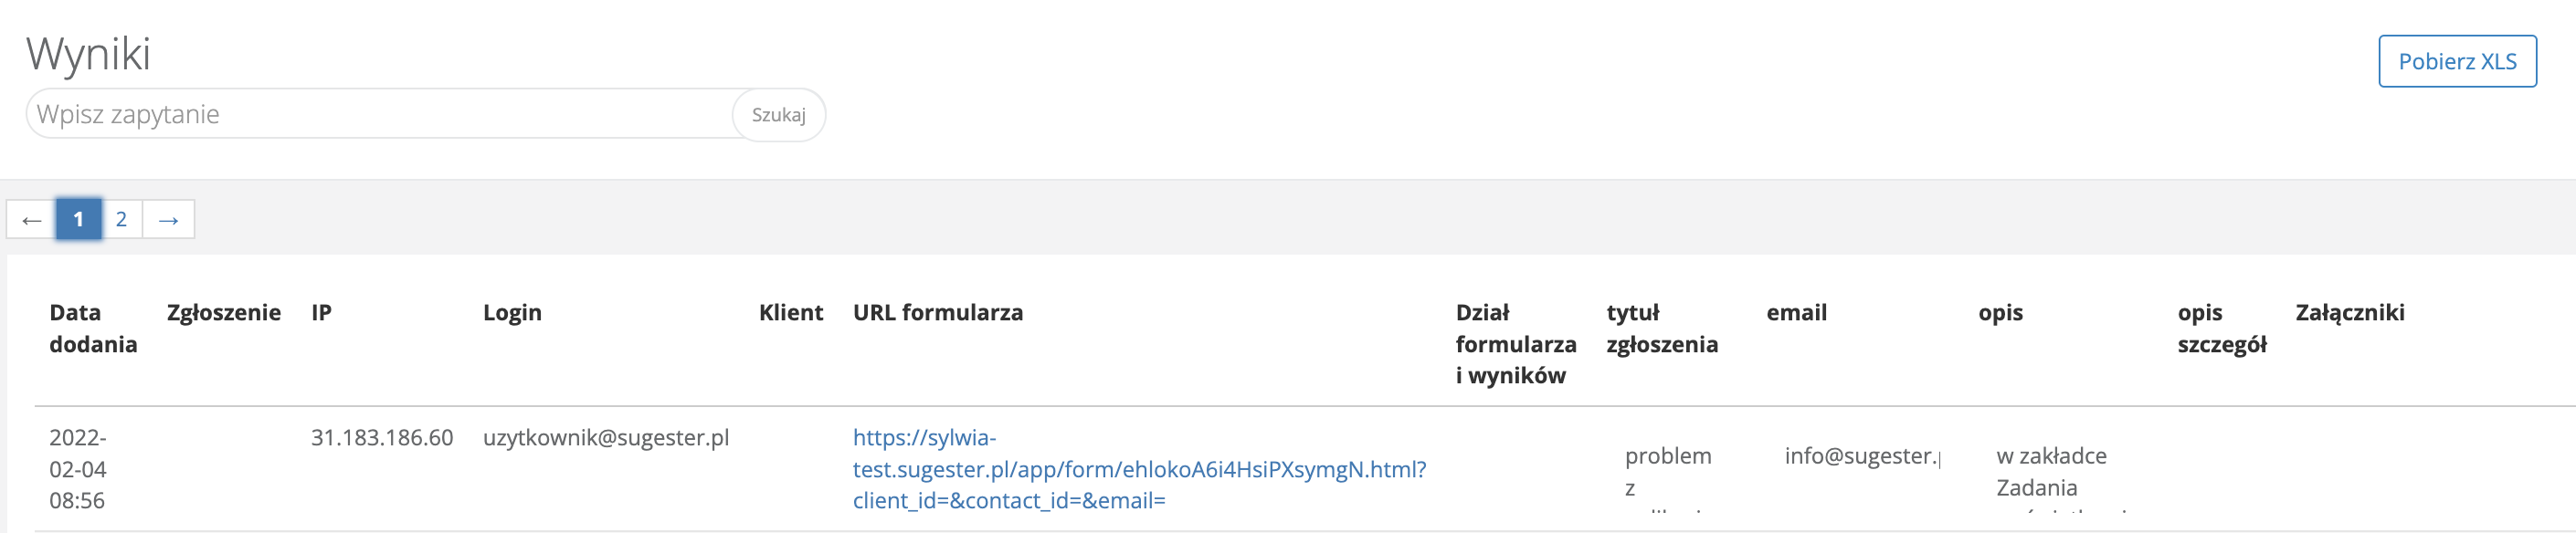Go to page 2 of results

(x=121, y=220)
